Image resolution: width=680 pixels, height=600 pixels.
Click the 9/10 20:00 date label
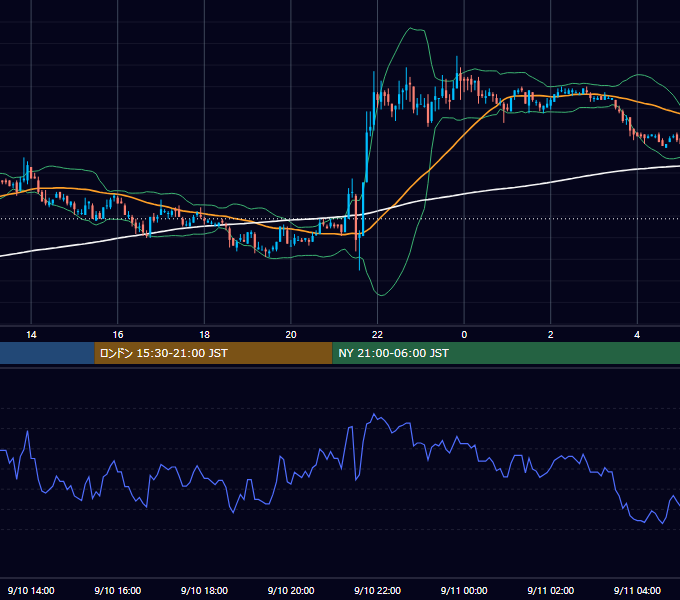click(291, 590)
